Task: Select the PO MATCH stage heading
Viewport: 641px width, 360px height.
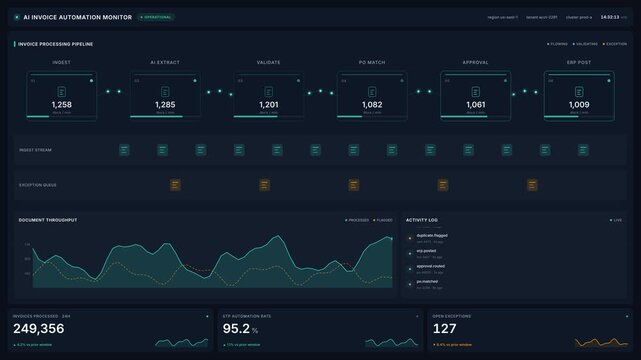Action: [x=372, y=63]
